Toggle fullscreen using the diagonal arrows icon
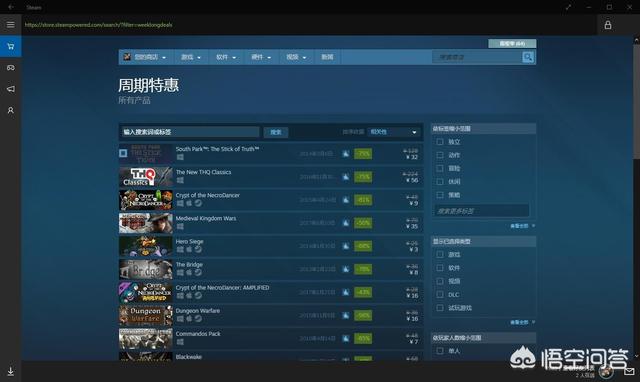 click(568, 7)
